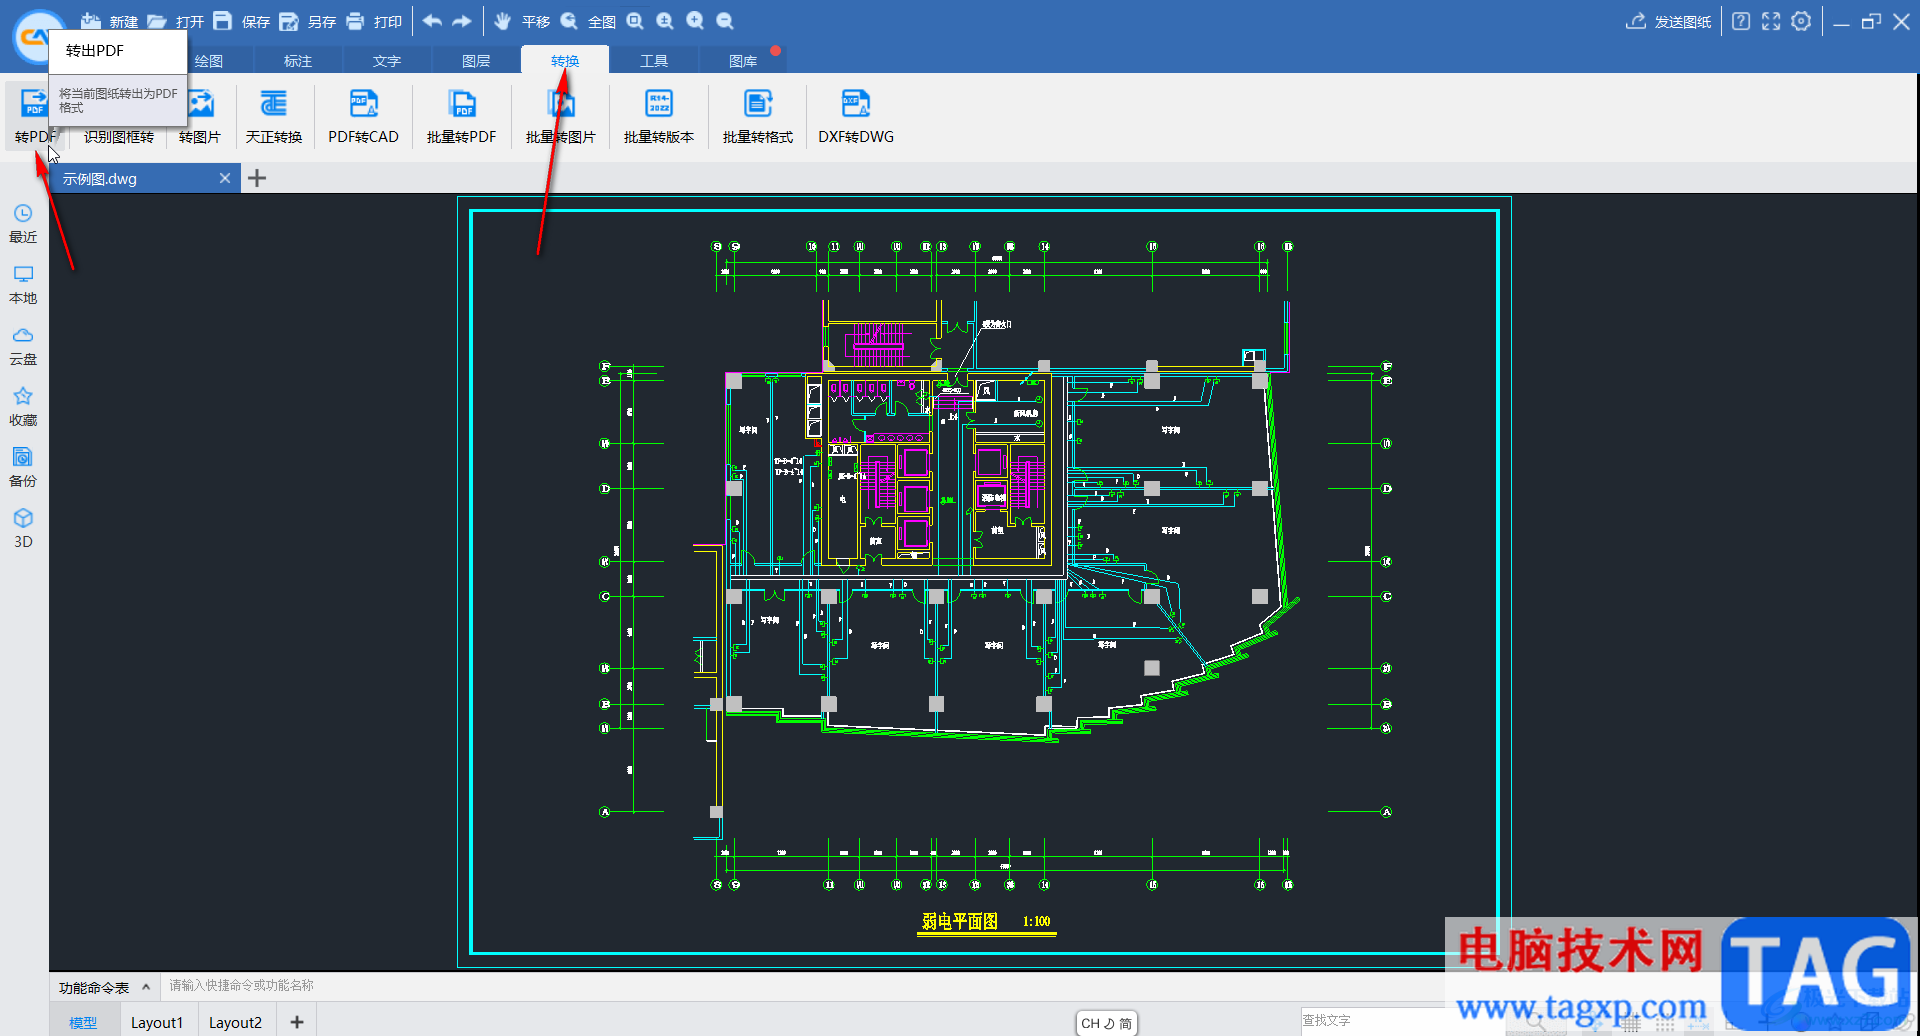
Task: Open the cloud disk (云盘) sidebar panel
Action: 23,345
